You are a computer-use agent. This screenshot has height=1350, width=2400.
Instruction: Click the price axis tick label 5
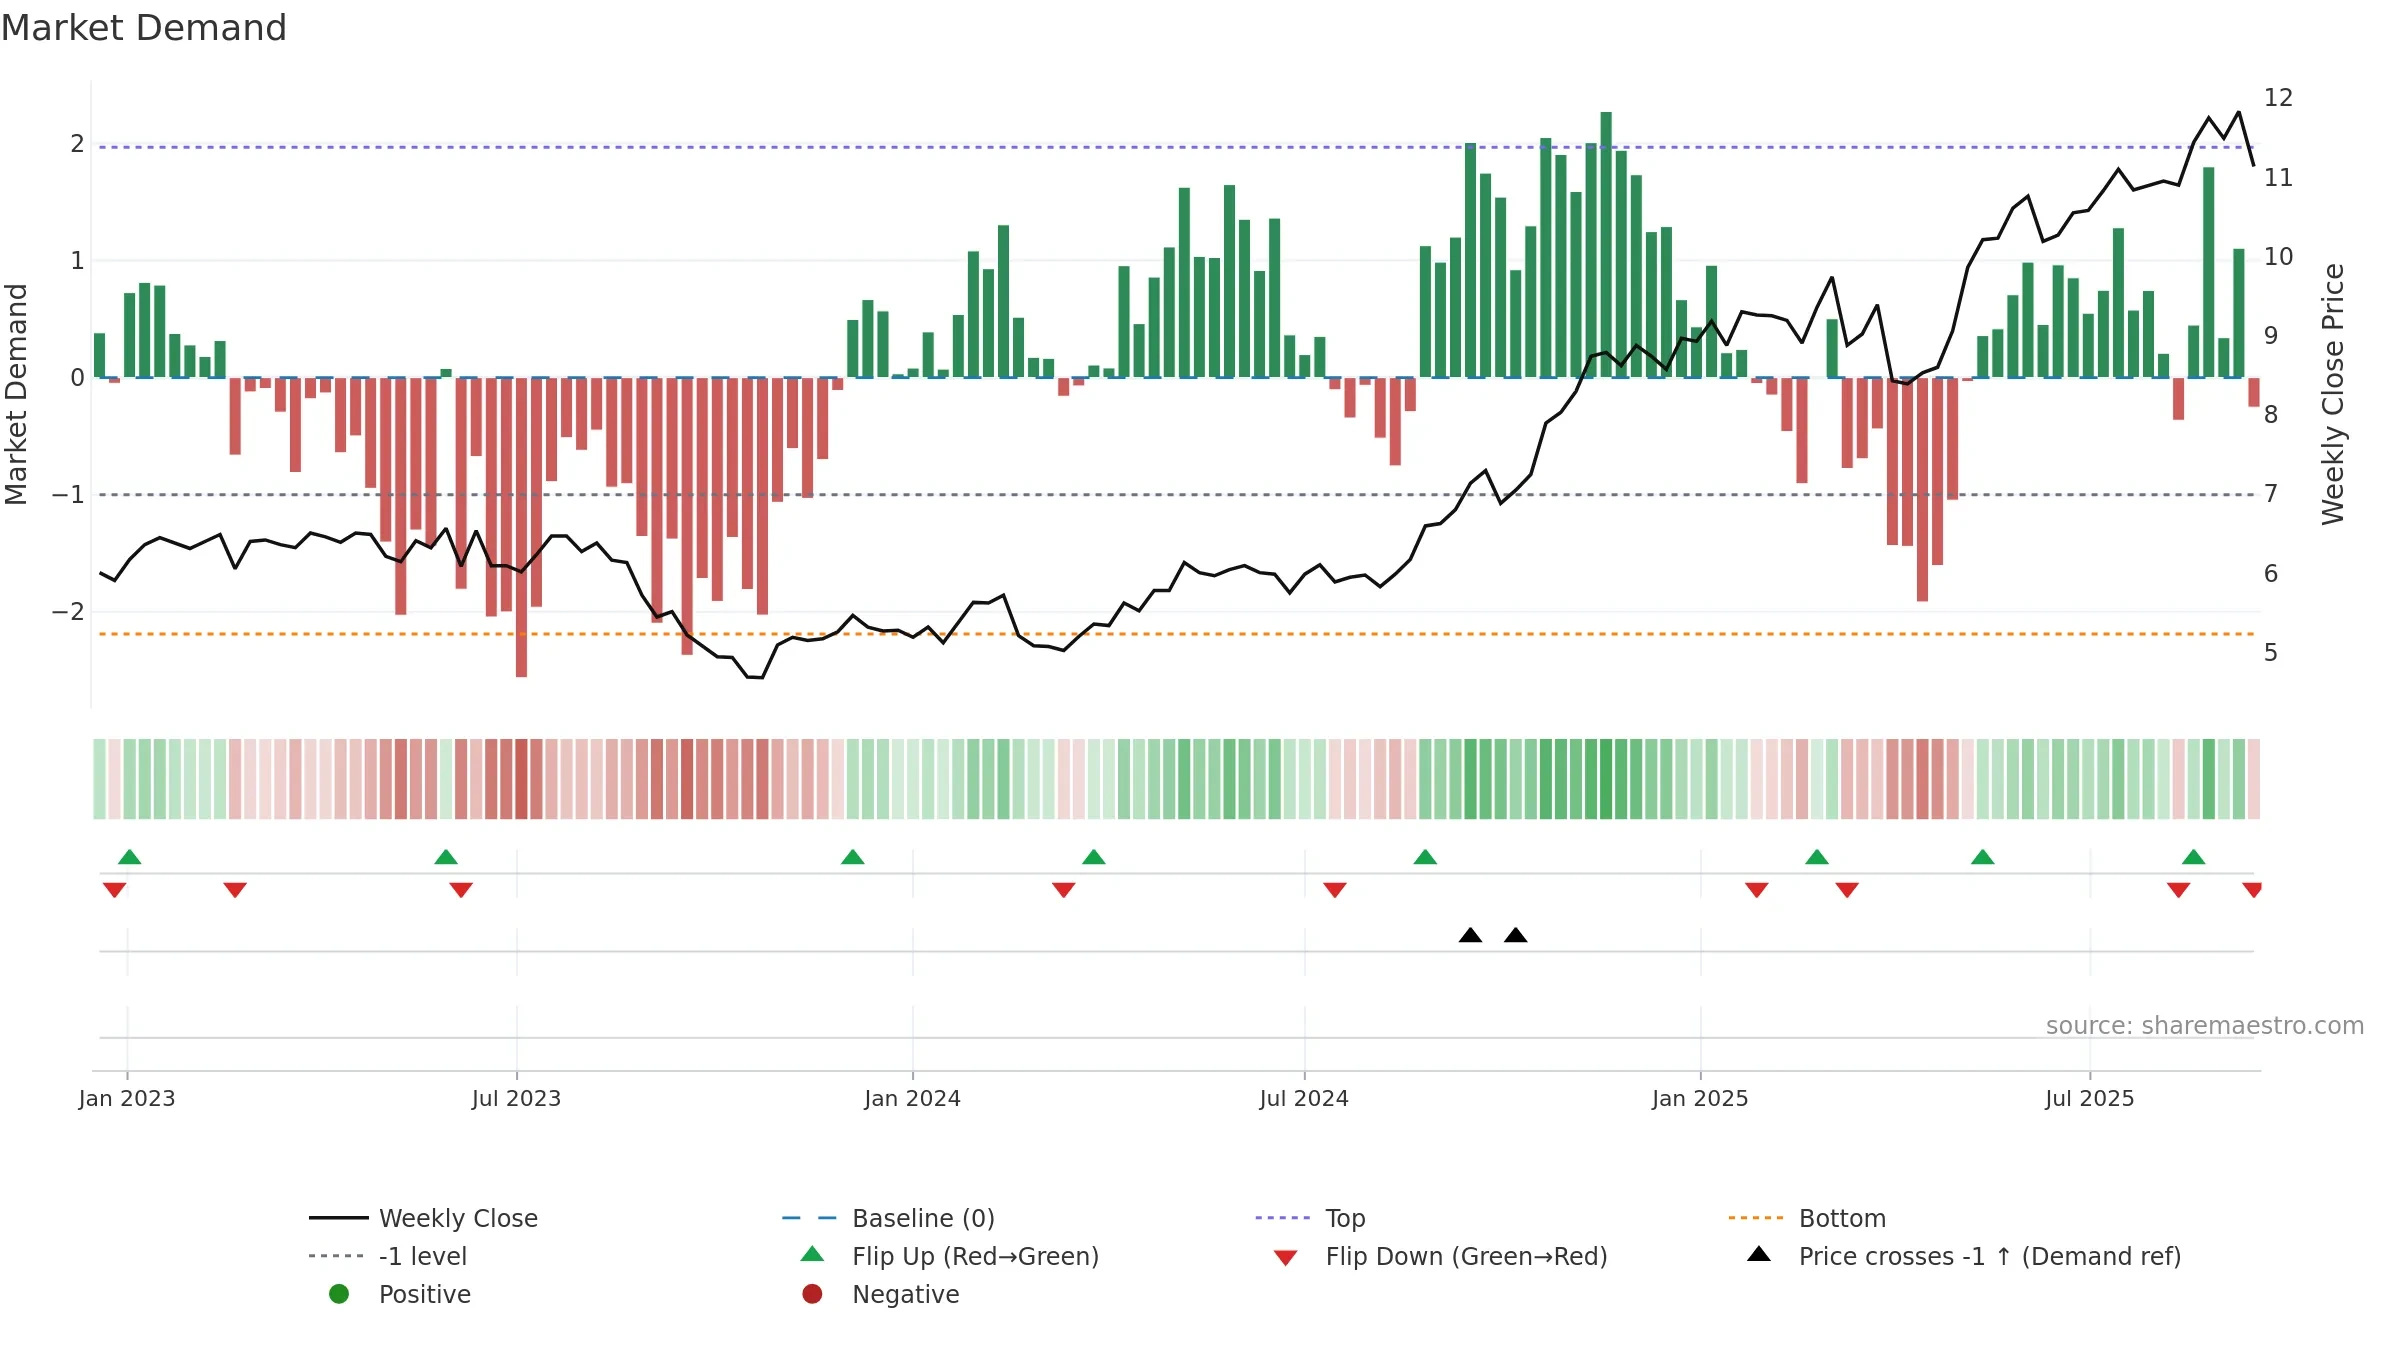tap(2271, 653)
